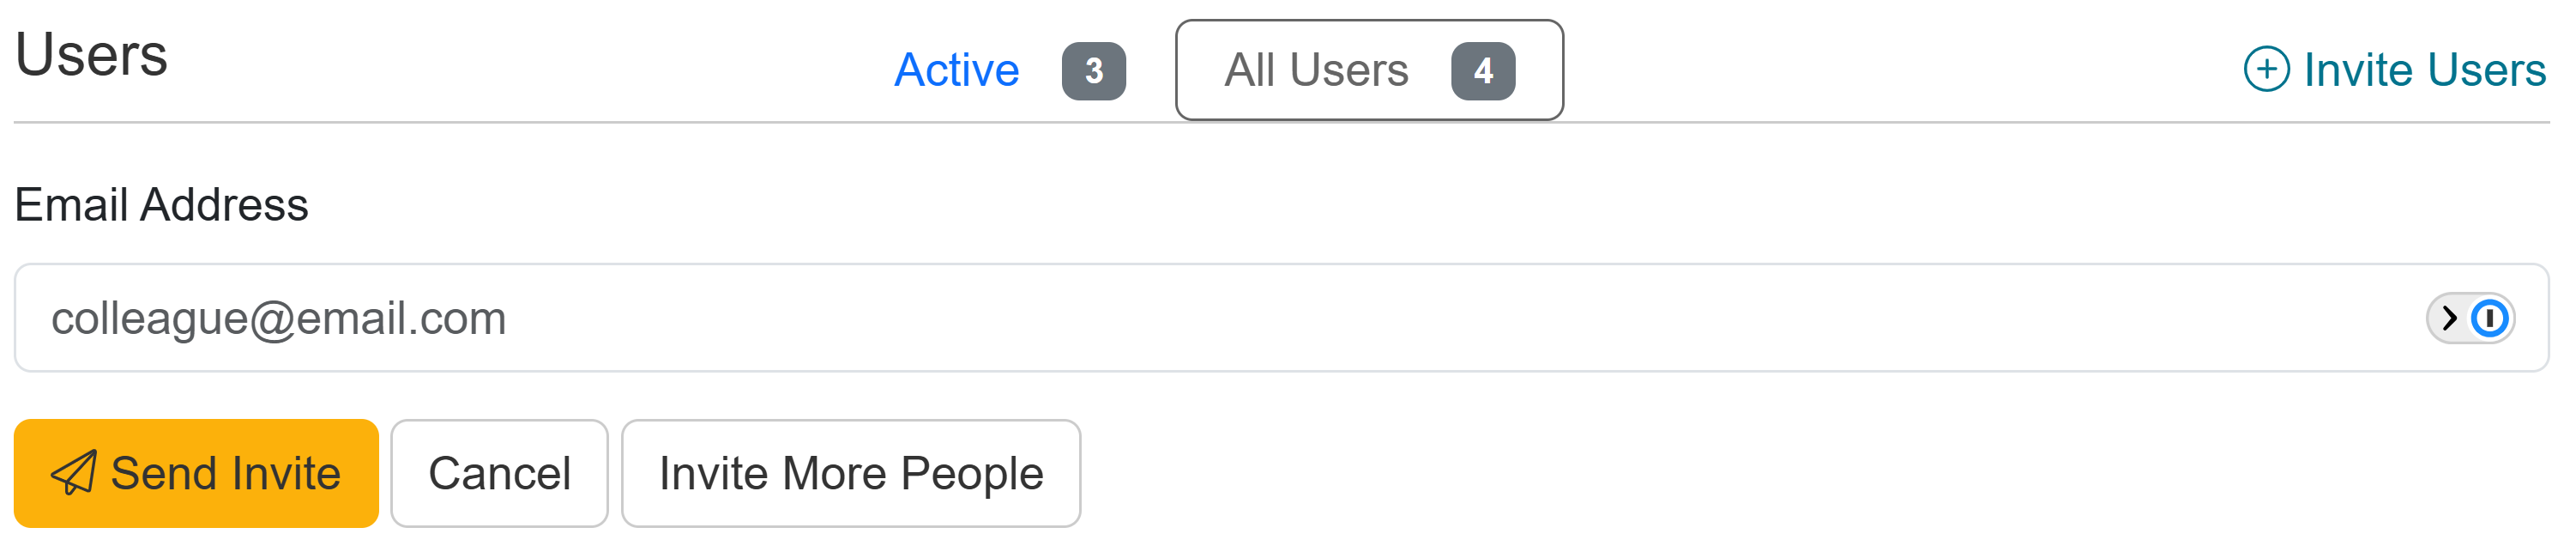Click the paper plane icon on Send Invite
The width and height of the screenshot is (2576, 546).
pos(74,473)
